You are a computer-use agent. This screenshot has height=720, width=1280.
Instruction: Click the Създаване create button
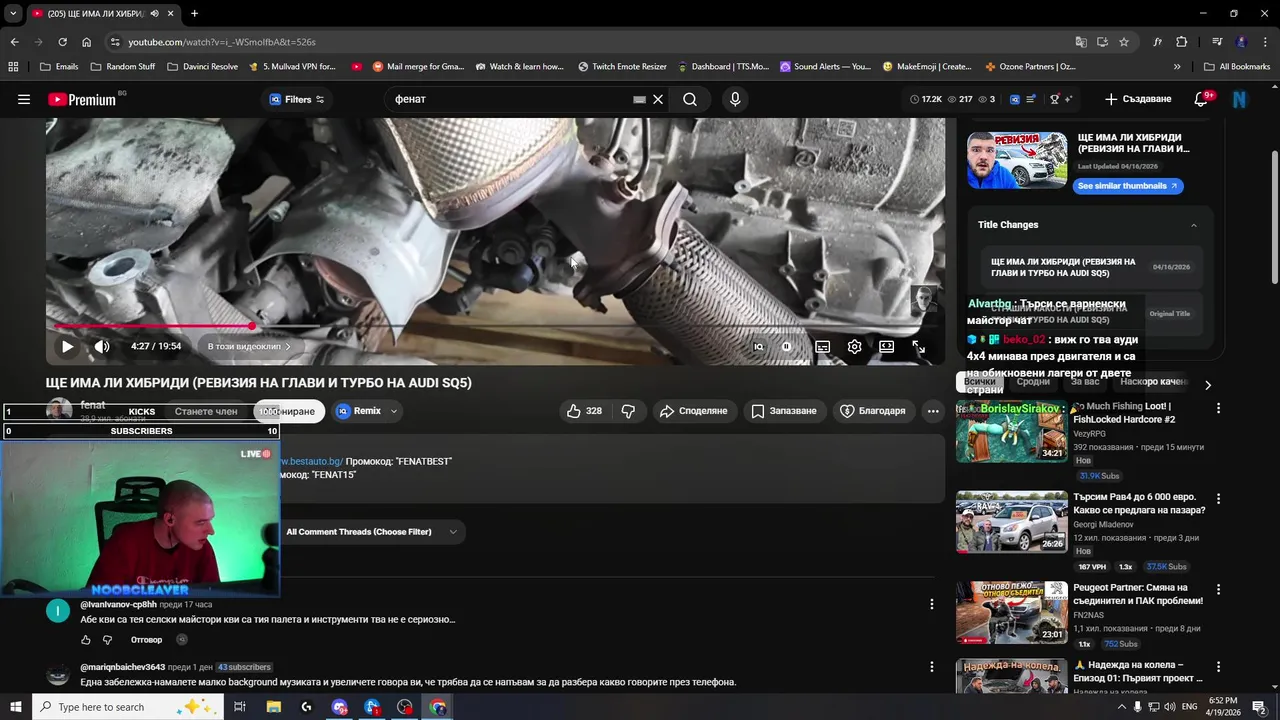(1138, 99)
